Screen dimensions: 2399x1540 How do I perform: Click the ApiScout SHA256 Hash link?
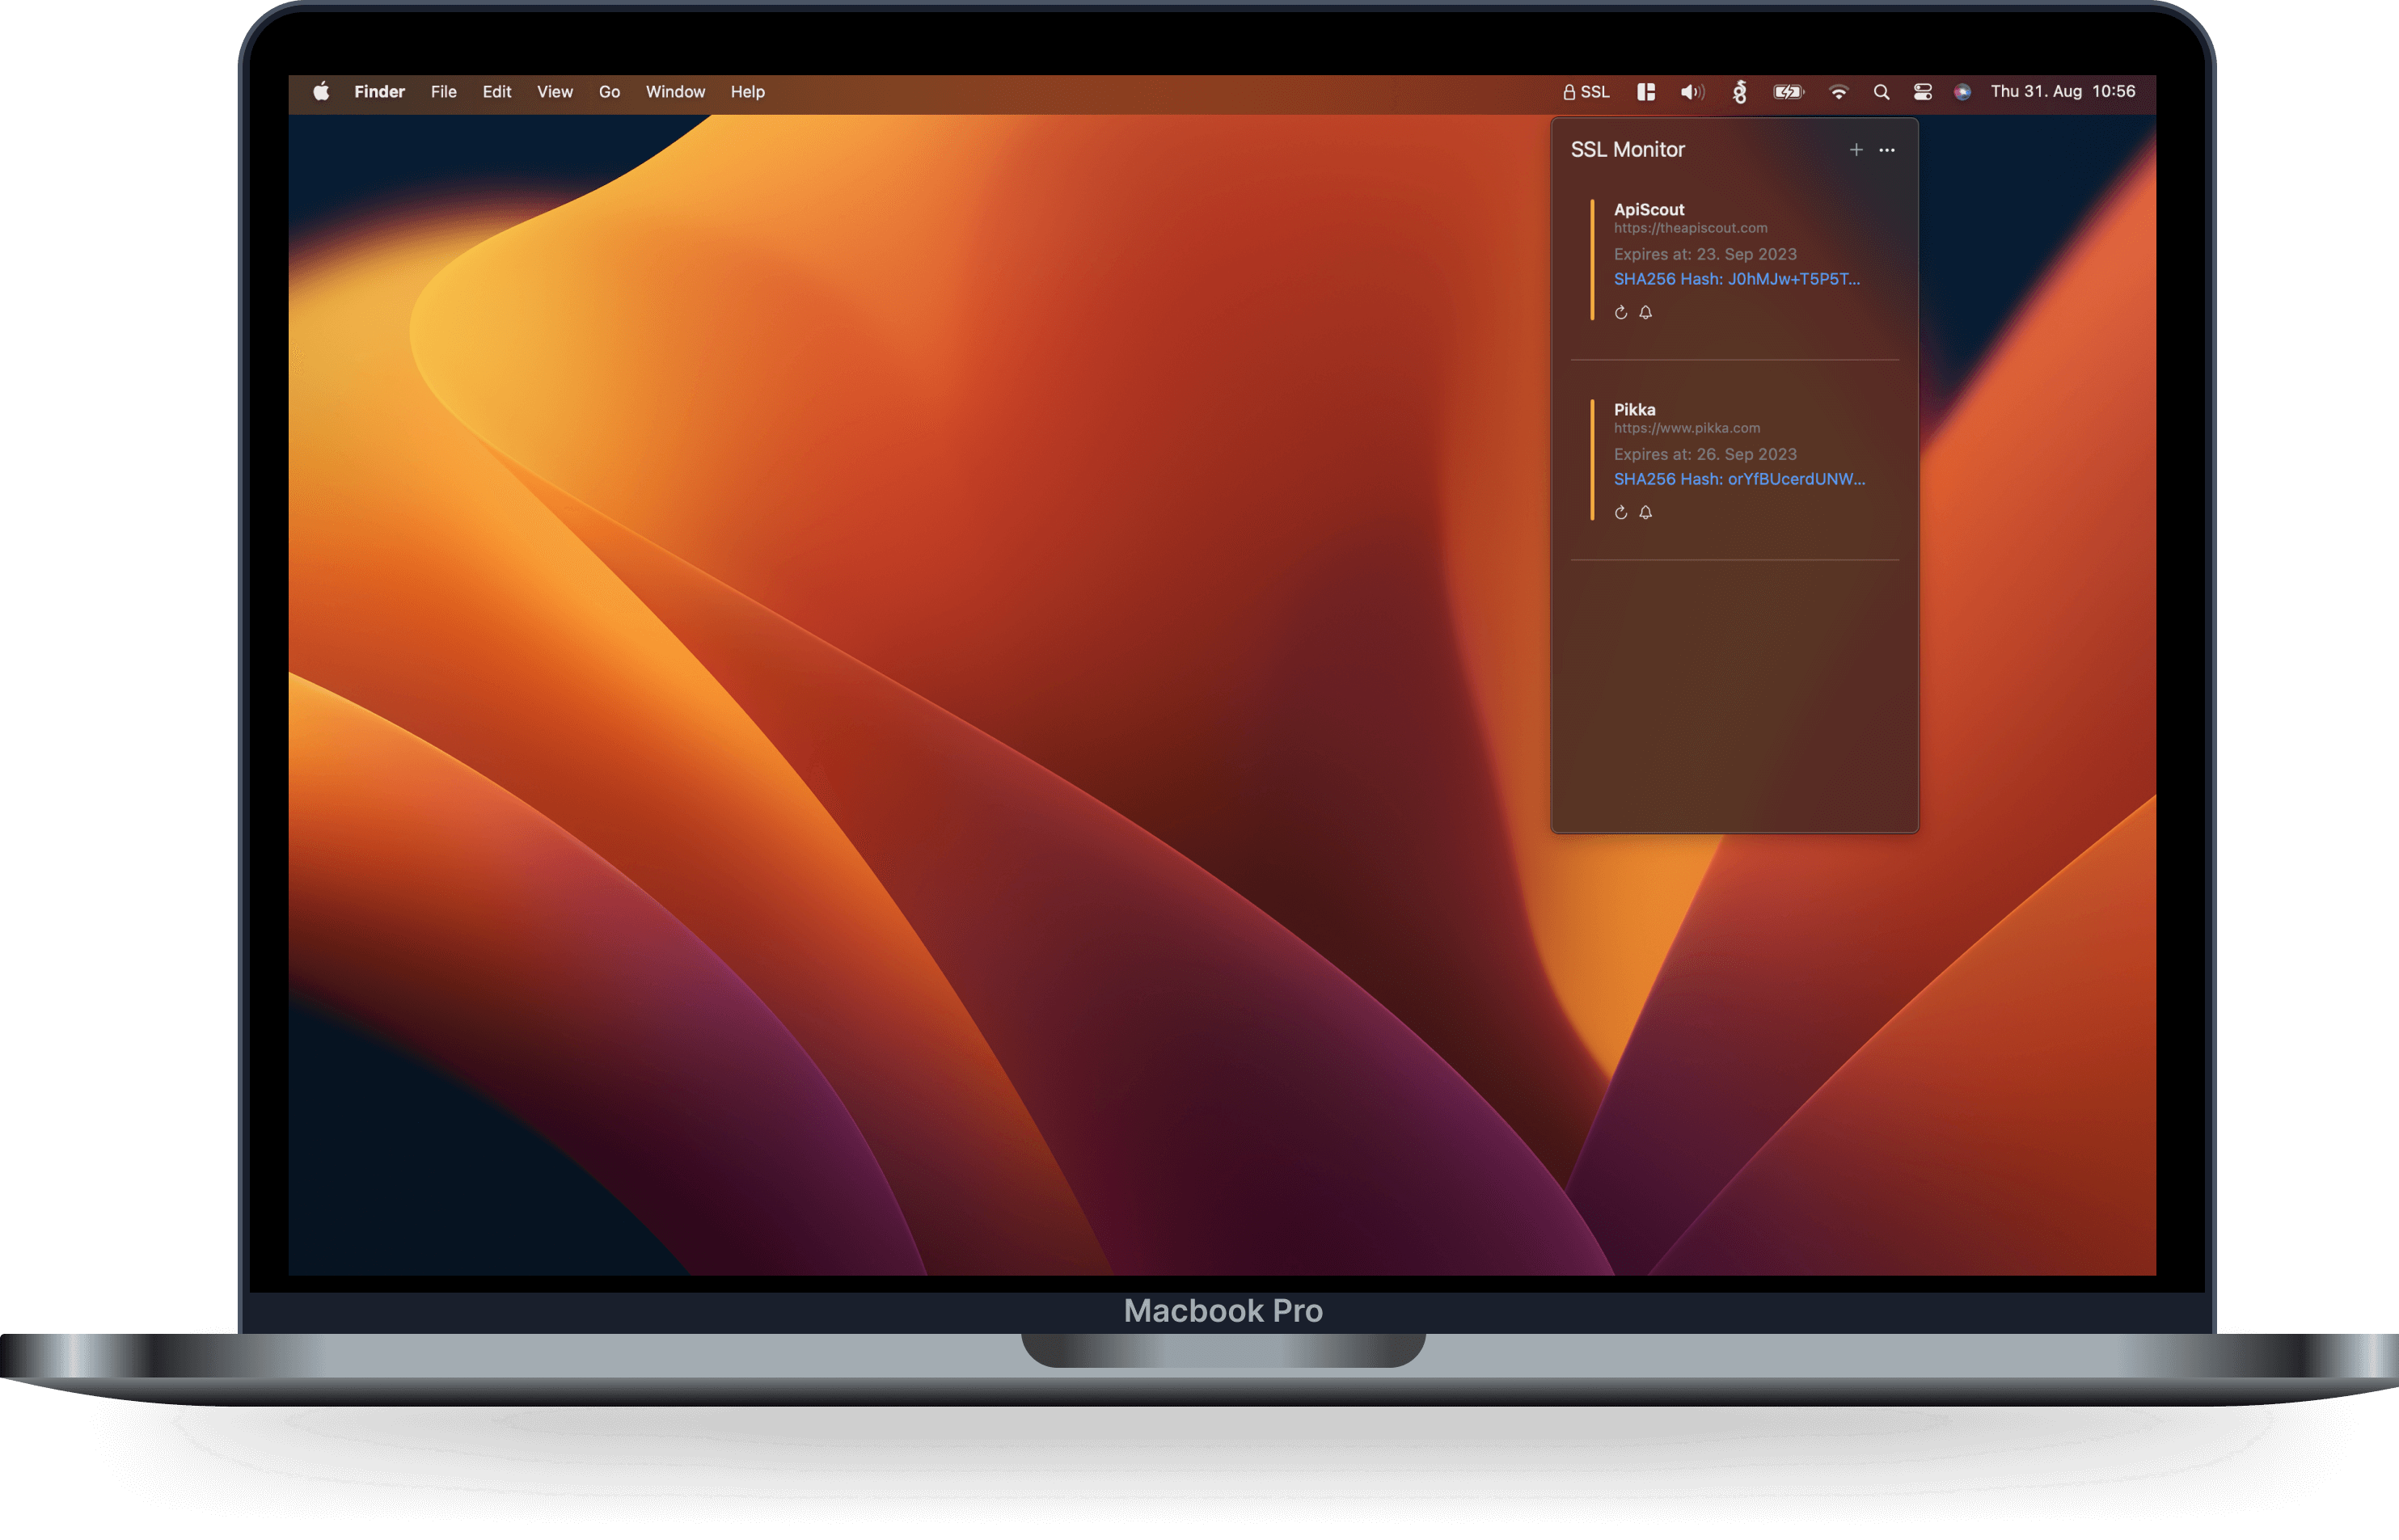1737,279
